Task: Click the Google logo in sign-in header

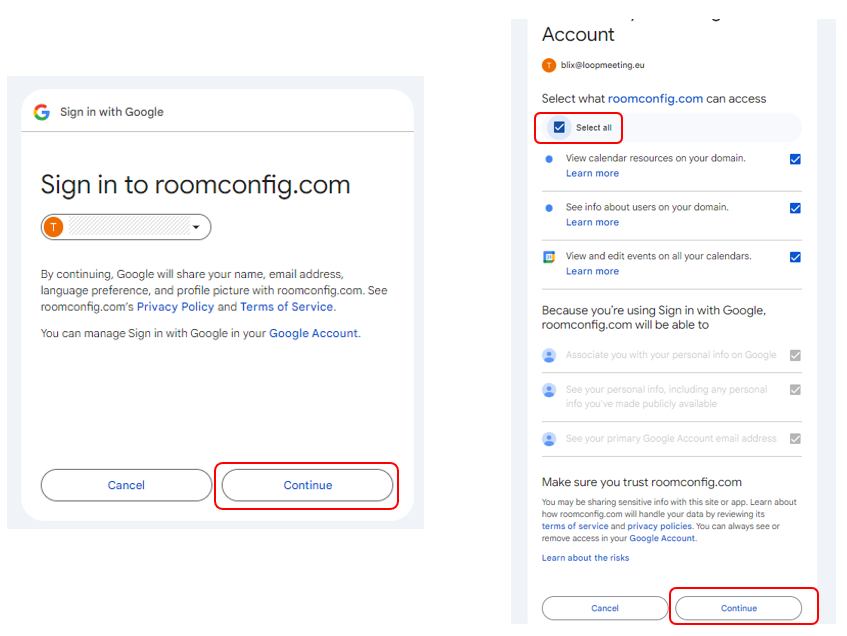Action: coord(41,112)
